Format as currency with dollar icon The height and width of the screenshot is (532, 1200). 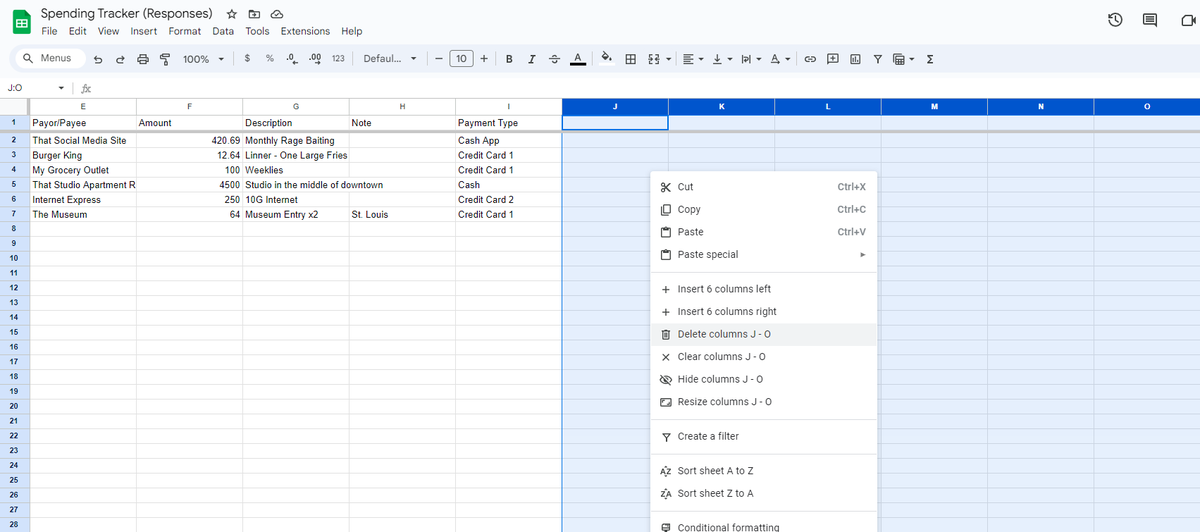click(x=247, y=58)
